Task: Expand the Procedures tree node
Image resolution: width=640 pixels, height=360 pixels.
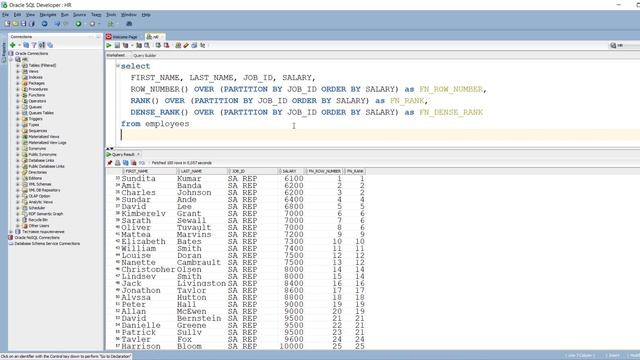Action: pyautogui.click(x=18, y=89)
